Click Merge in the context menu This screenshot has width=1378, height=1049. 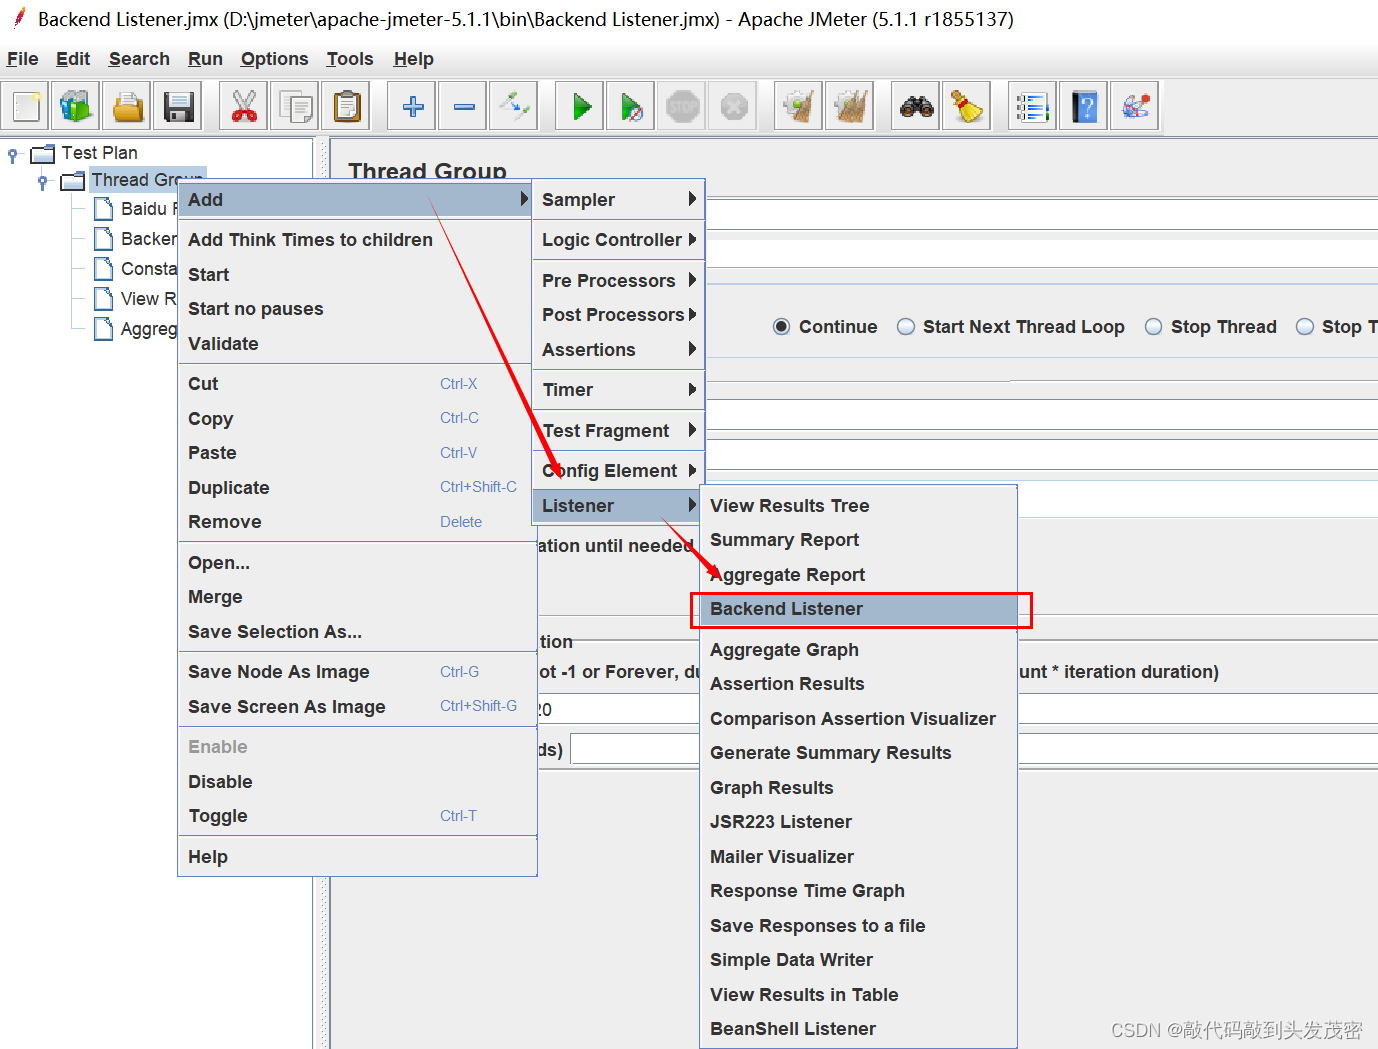[x=357, y=597]
